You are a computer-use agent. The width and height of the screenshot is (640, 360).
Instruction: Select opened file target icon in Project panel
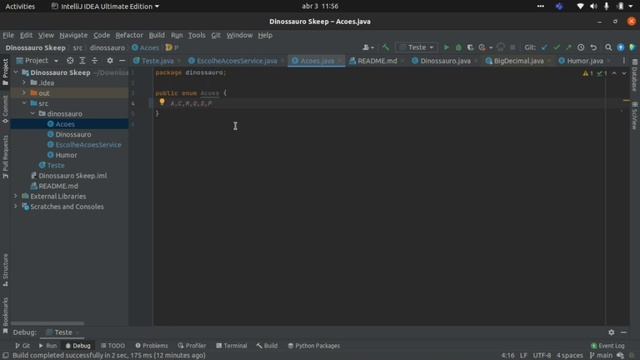(70, 60)
